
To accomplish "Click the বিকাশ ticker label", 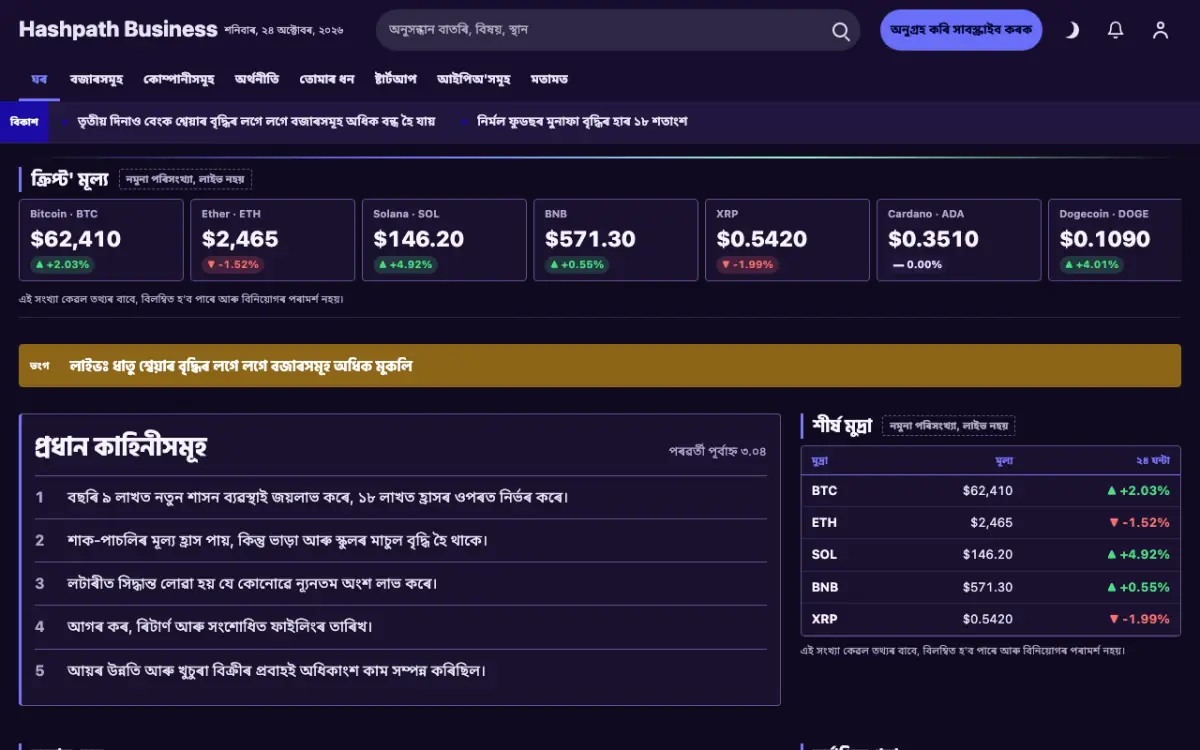I will click(x=24, y=121).
